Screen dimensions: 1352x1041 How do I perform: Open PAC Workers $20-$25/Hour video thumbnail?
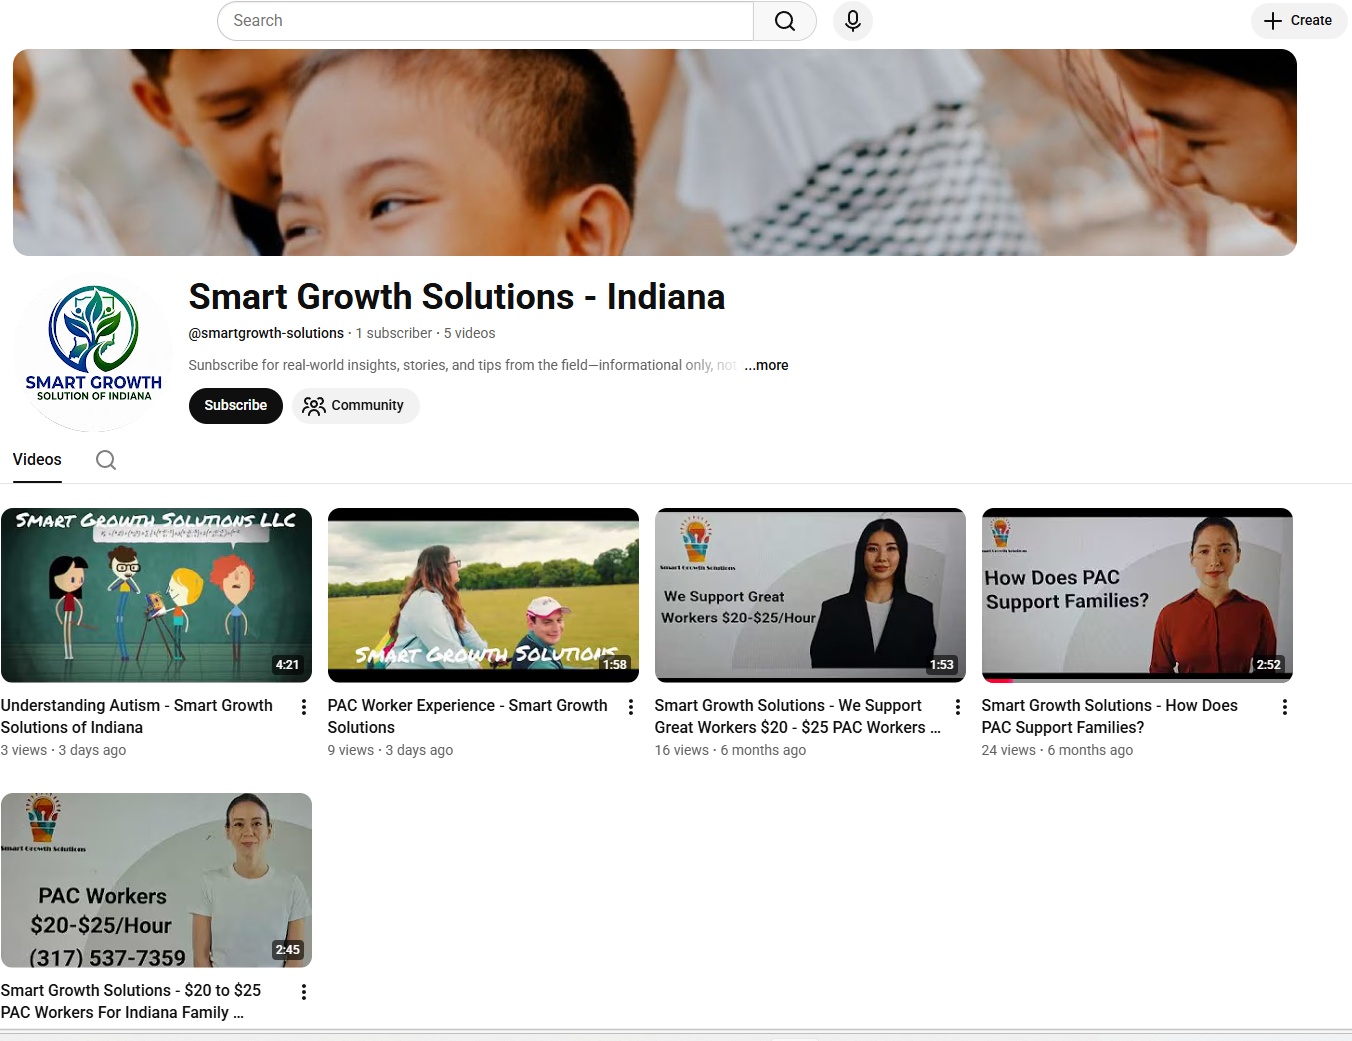click(156, 880)
